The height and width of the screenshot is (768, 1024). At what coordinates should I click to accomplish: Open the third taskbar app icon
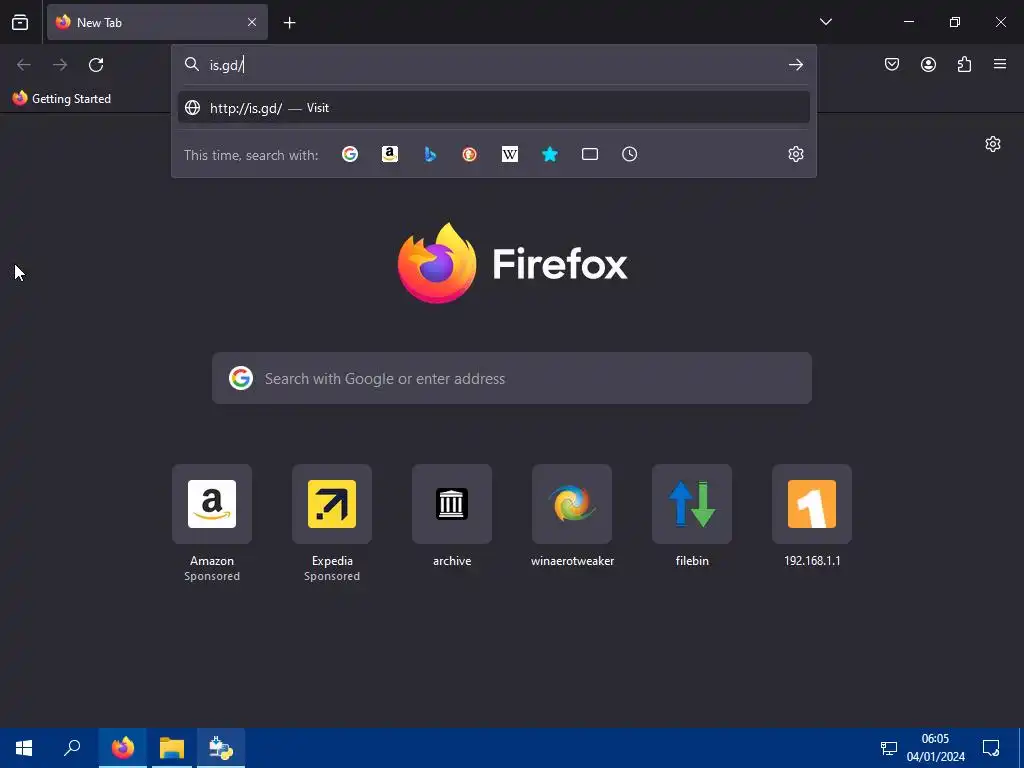[221, 748]
